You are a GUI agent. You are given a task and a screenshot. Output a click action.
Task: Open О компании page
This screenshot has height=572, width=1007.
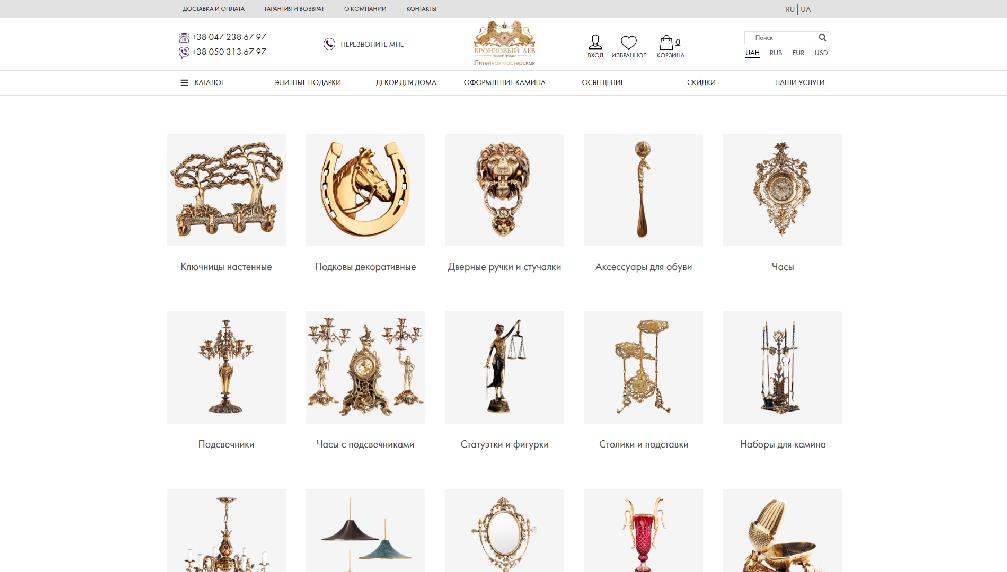(365, 9)
